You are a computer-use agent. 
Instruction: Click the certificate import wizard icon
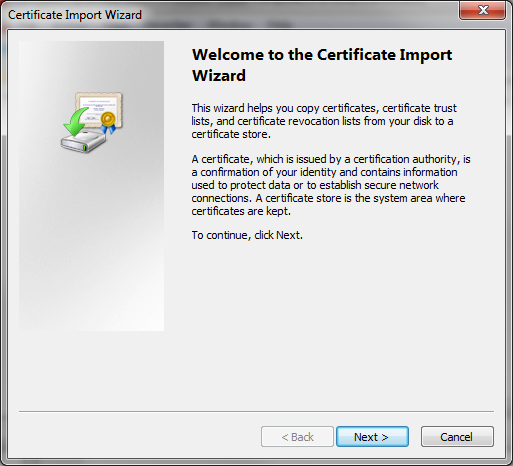click(92, 122)
